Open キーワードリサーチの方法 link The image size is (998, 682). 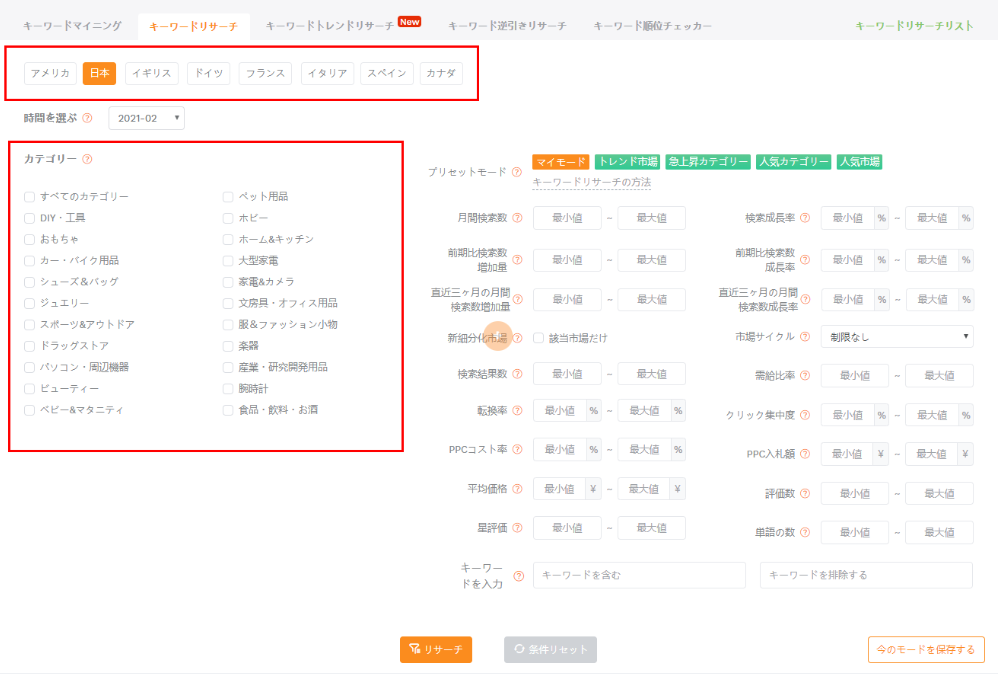tap(591, 182)
